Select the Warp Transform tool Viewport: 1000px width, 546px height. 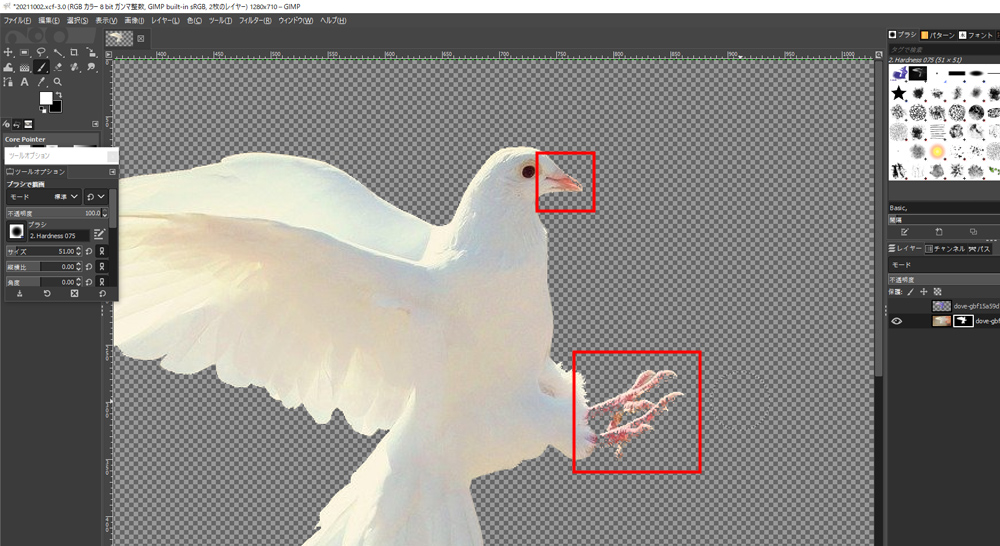point(8,67)
